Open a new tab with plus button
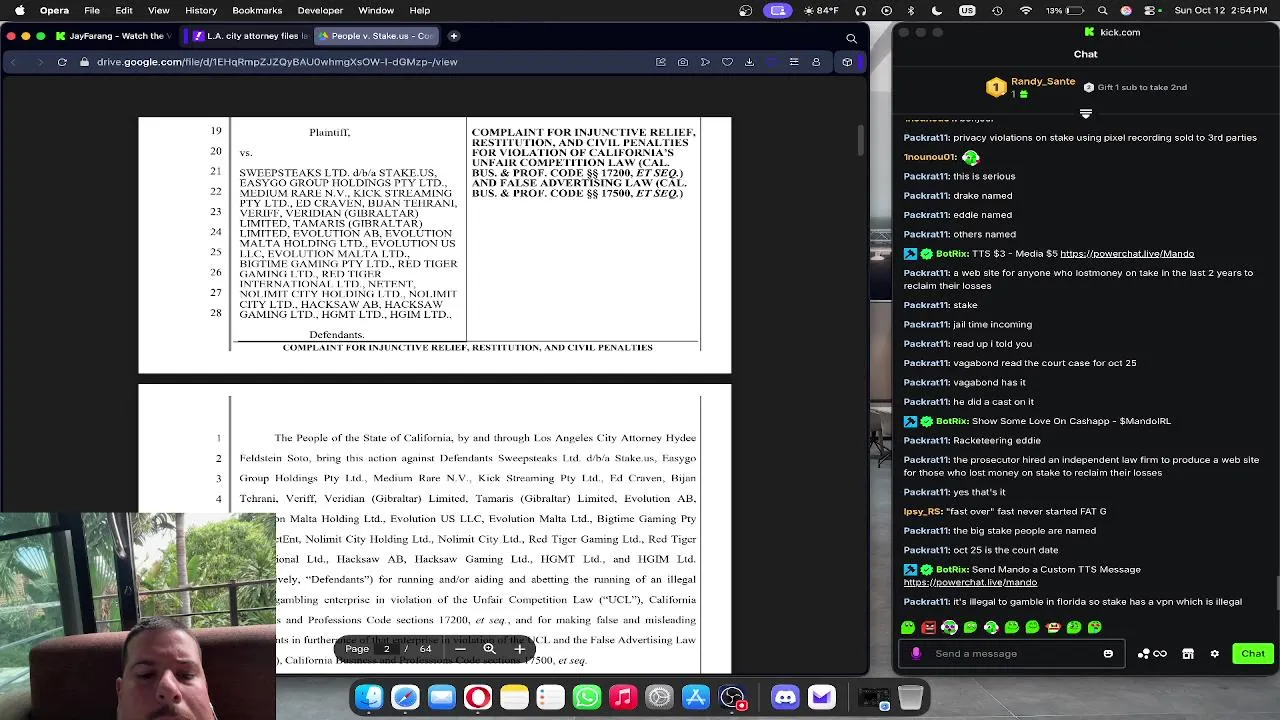 453,36
